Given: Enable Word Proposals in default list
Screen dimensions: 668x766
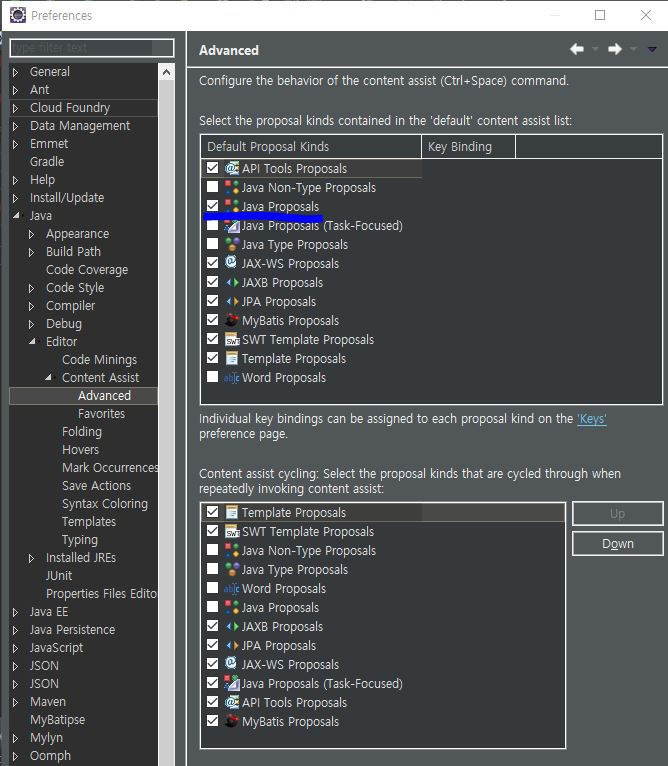Looking at the screenshot, I should click(x=212, y=377).
